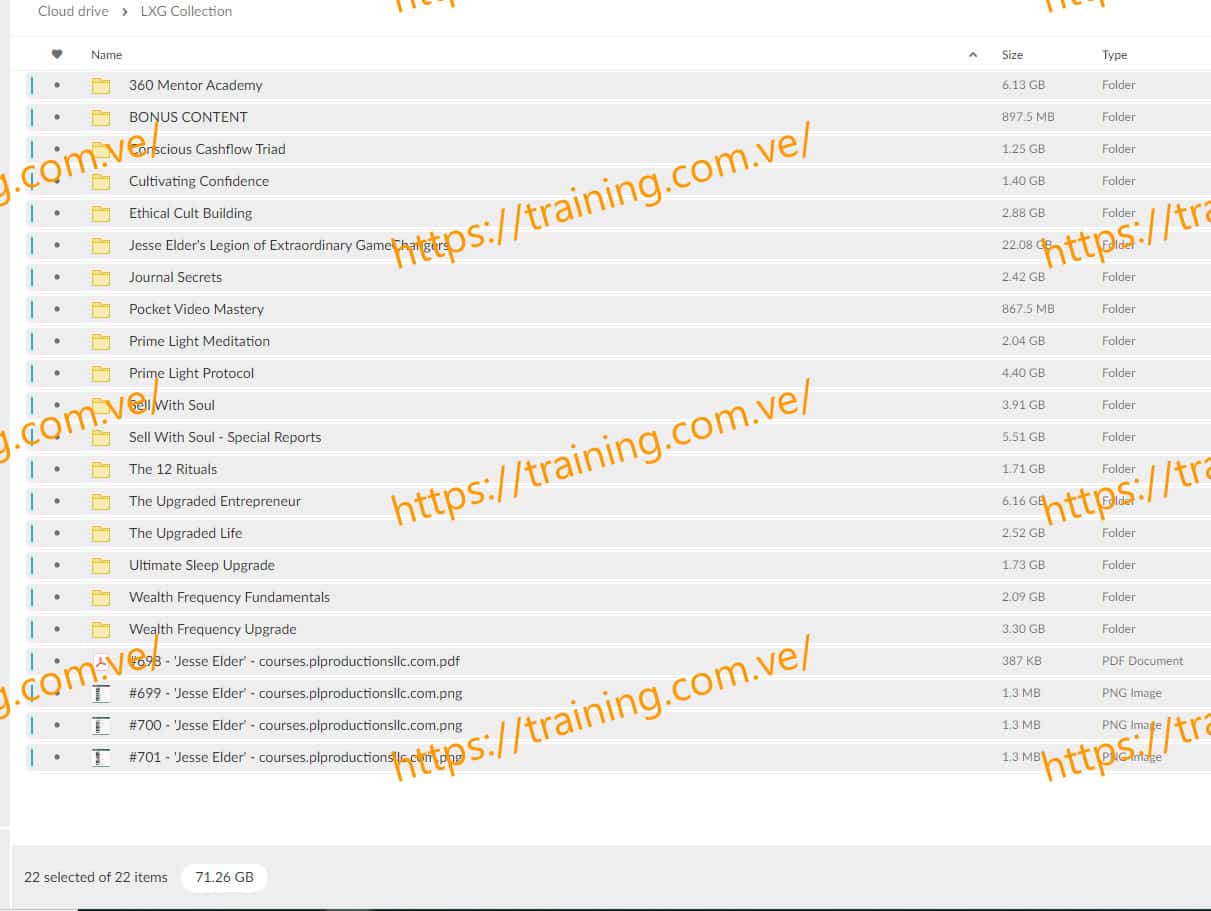Click the #700 Jesse Elder PNG thumbnail icon
Image resolution: width=1211 pixels, height=911 pixels.
(x=101, y=726)
